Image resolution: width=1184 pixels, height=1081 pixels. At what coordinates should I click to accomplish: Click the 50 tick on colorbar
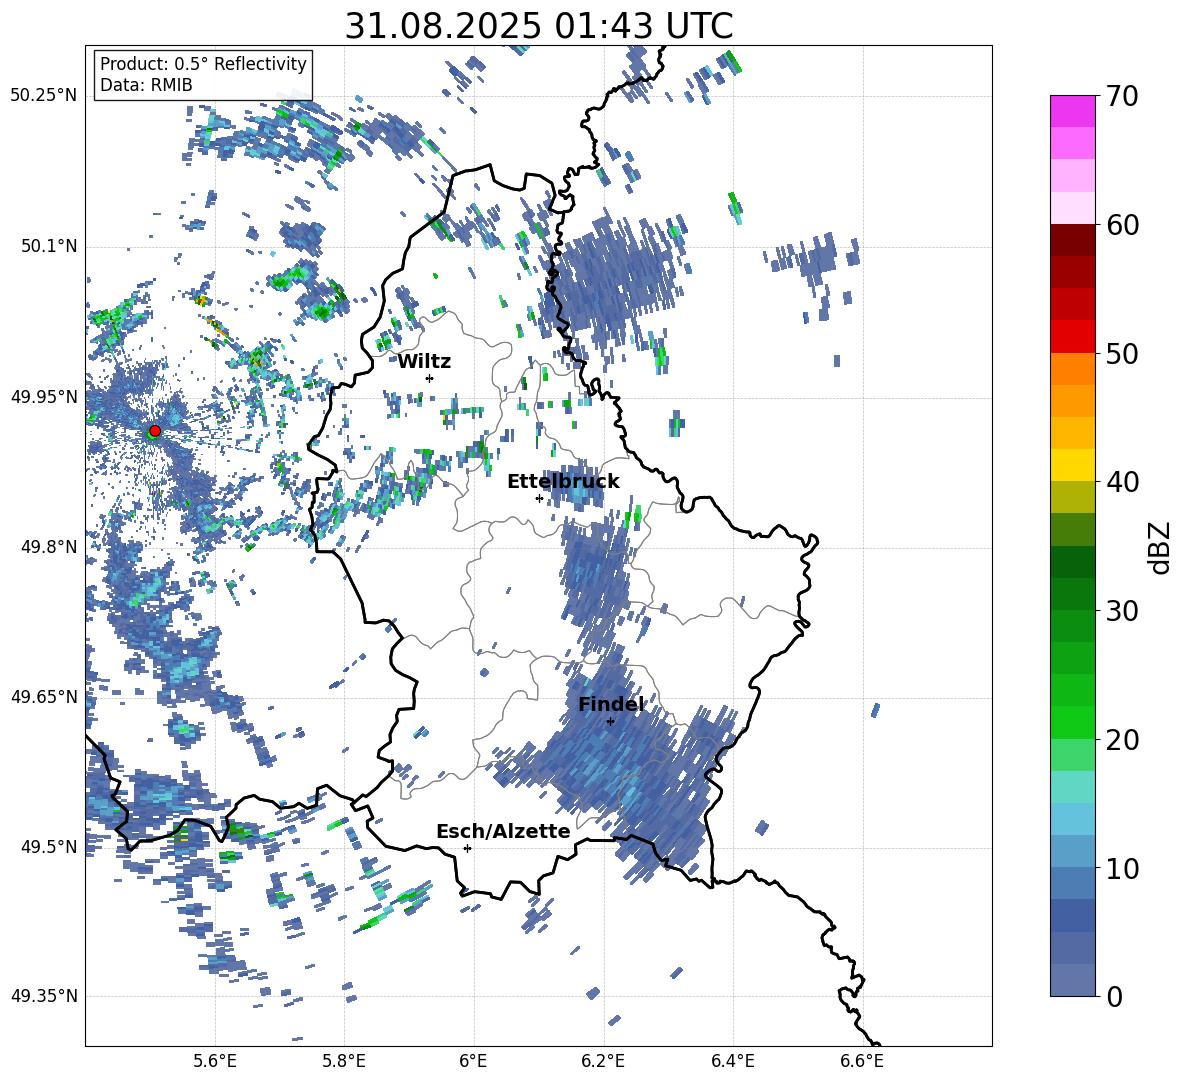coord(1123,353)
